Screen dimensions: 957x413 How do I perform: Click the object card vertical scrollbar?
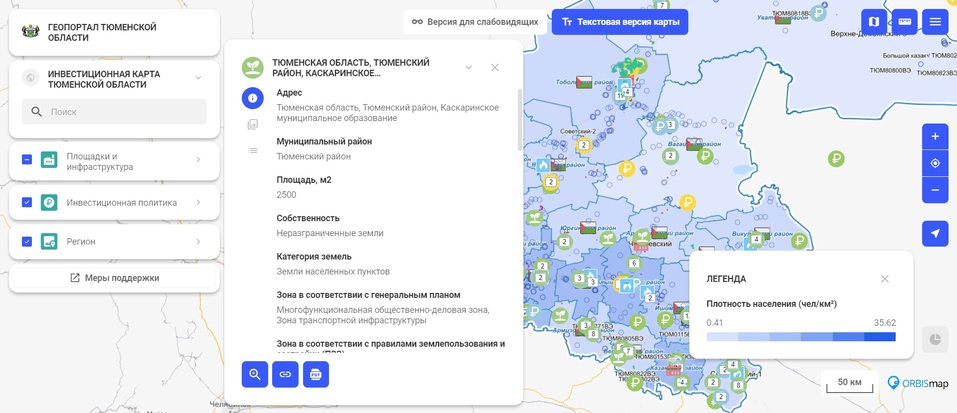click(520, 120)
